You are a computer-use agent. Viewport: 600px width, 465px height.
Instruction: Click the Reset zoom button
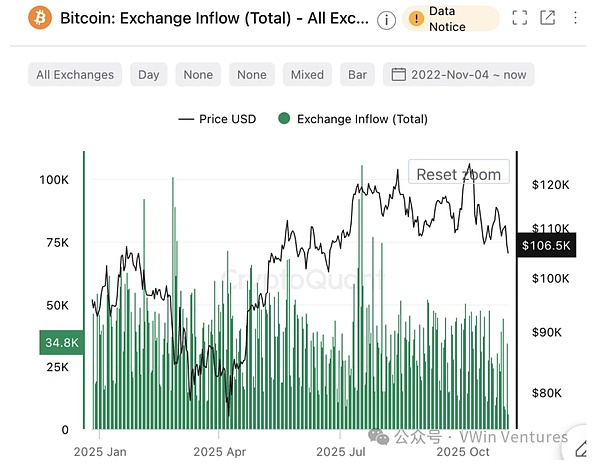[x=458, y=174]
